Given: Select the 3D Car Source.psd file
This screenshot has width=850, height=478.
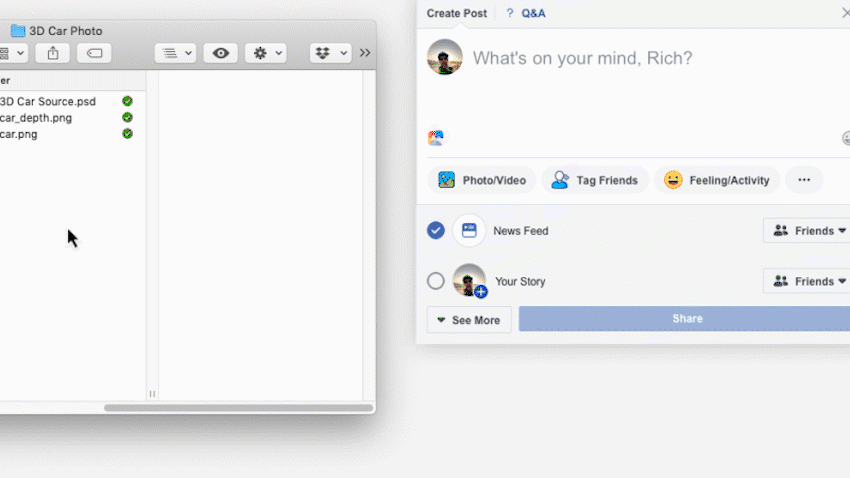Looking at the screenshot, I should (48, 101).
